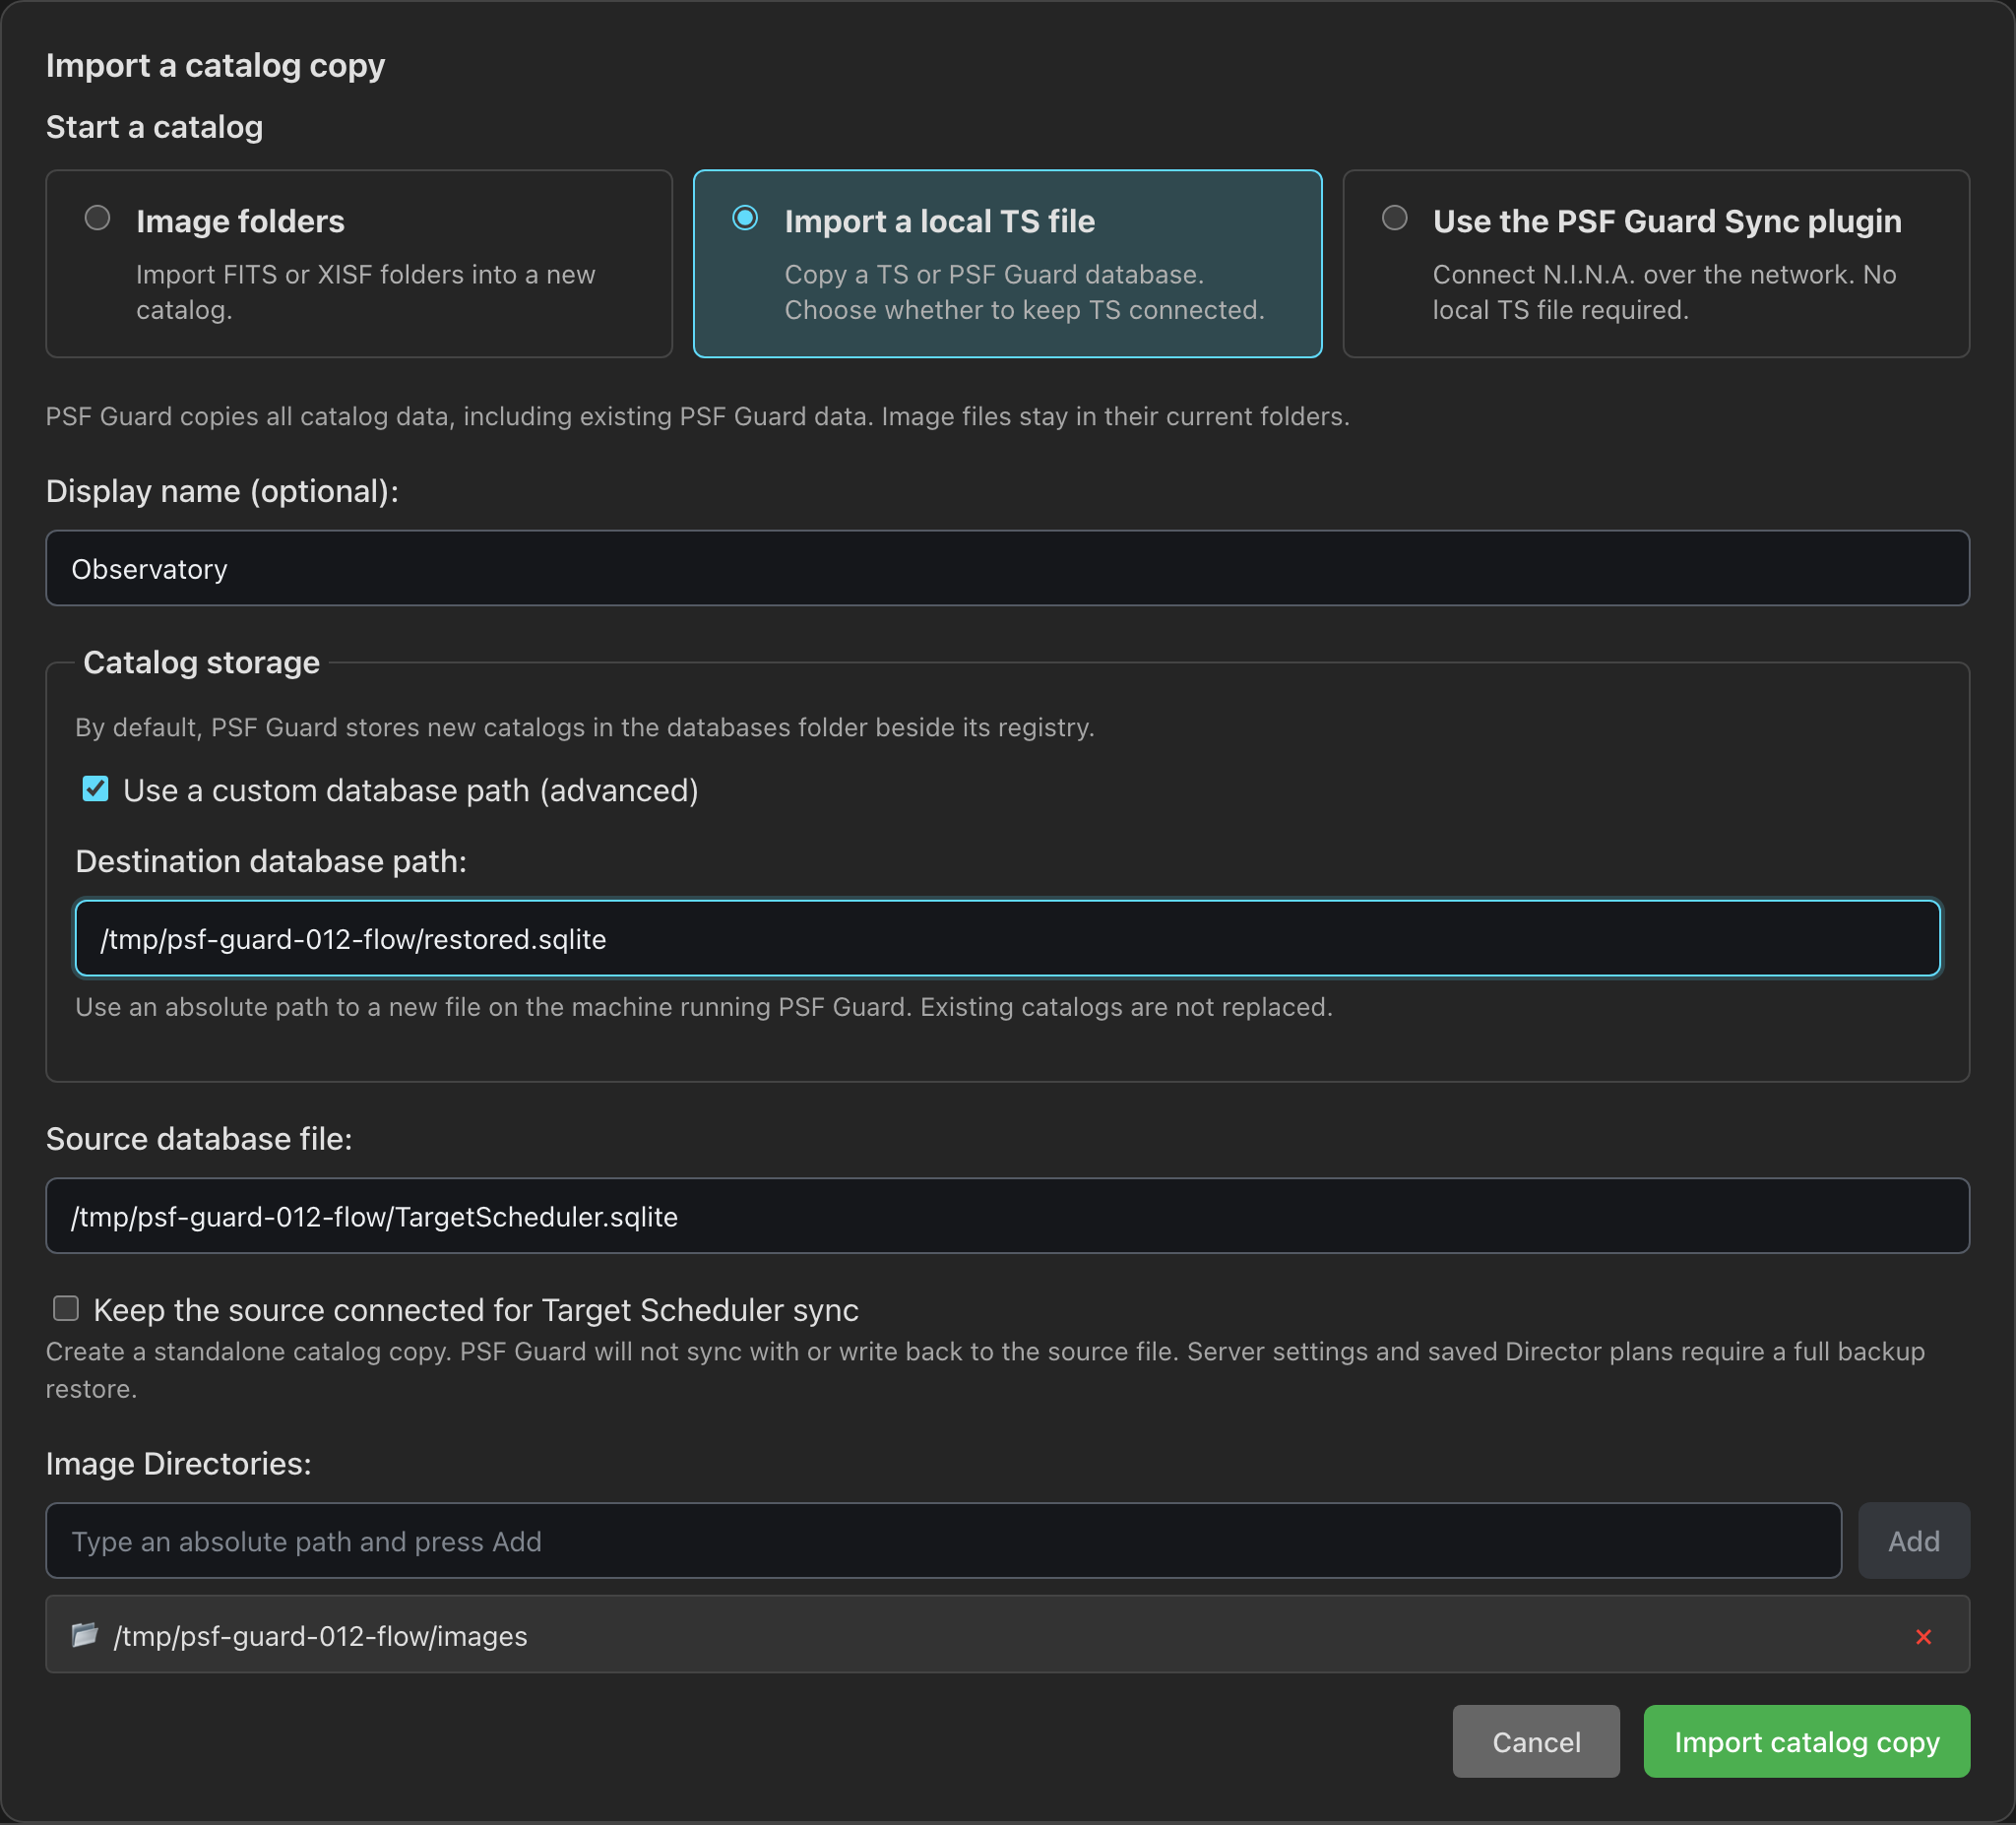Image resolution: width=2016 pixels, height=1825 pixels.
Task: Remove the /tmp/psf-guard-012-flow/images directory with red X
Action: 1923,1636
